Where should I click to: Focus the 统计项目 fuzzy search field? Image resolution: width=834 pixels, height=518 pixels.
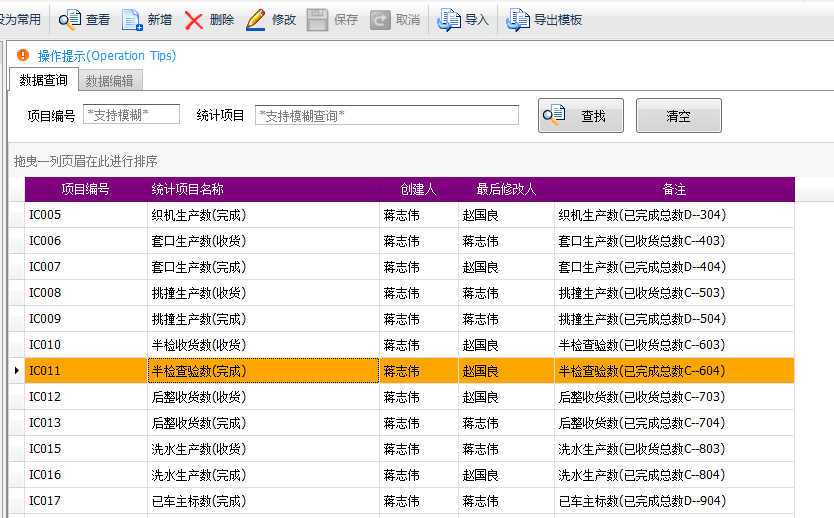pyautogui.click(x=387, y=115)
